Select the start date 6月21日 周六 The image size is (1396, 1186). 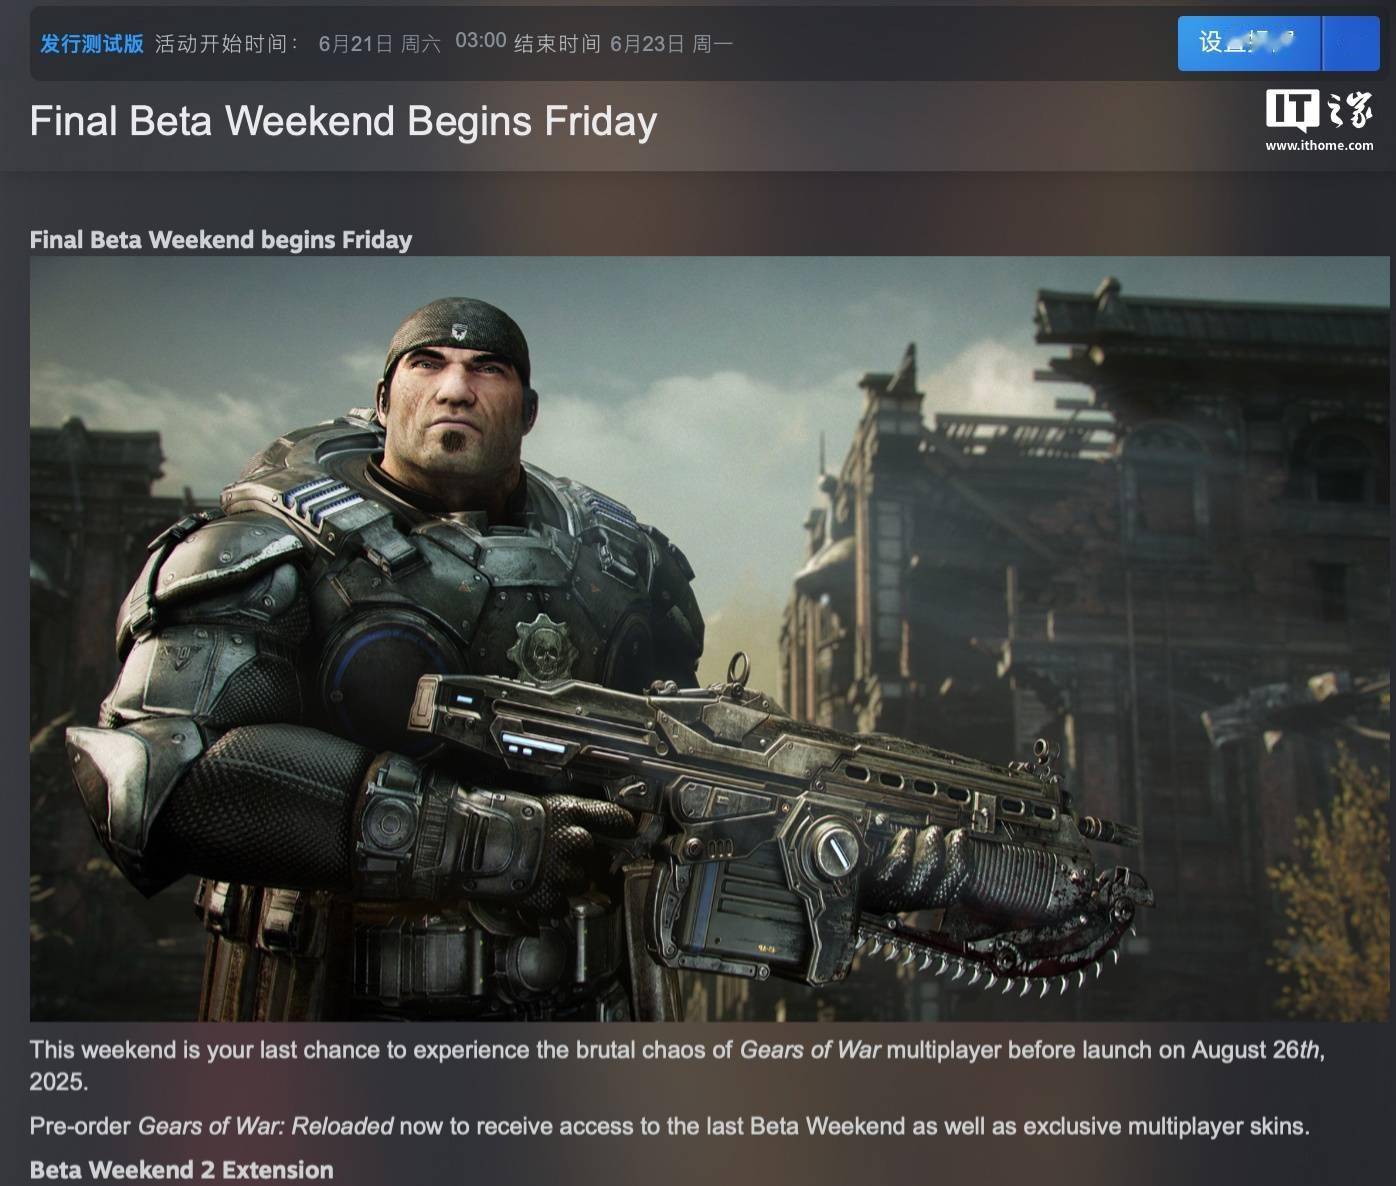pyautogui.click(x=380, y=44)
